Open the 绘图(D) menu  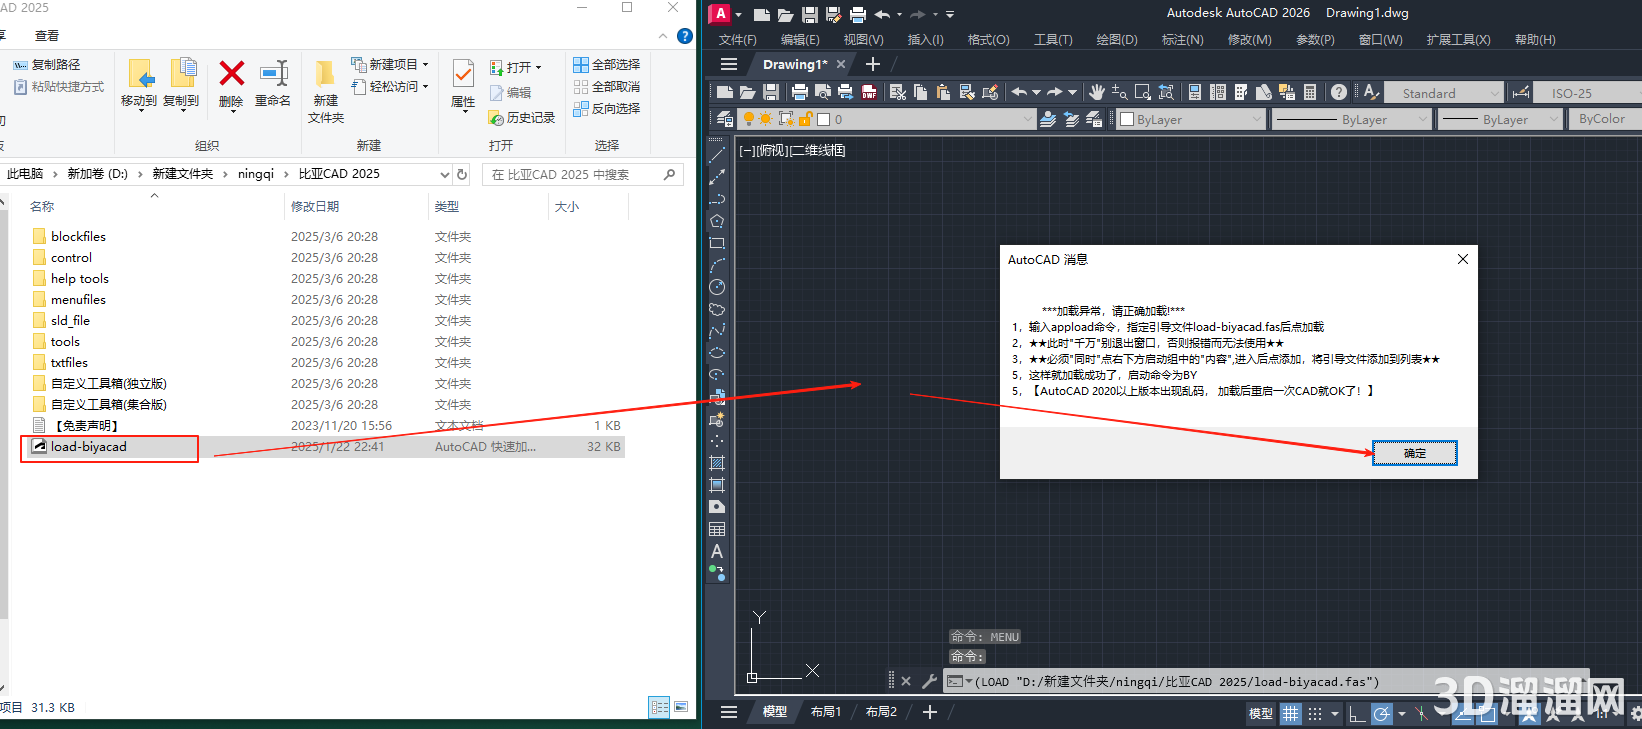(x=1116, y=40)
